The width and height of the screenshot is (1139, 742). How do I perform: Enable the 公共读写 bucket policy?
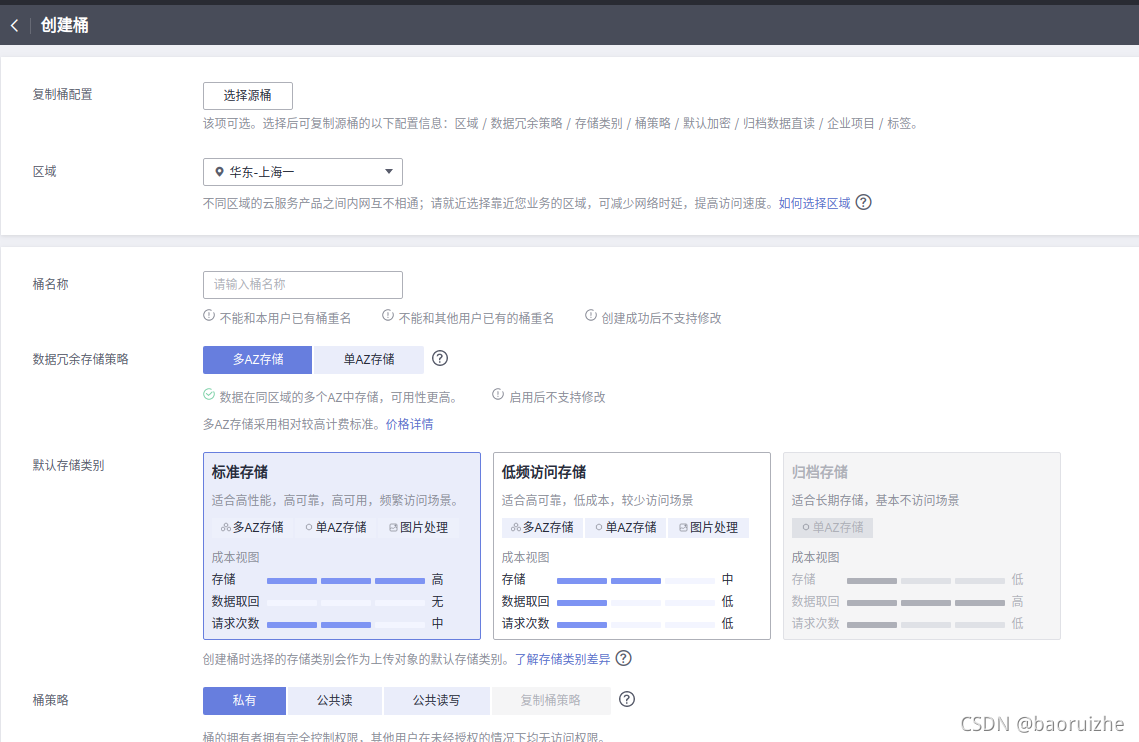(436, 700)
